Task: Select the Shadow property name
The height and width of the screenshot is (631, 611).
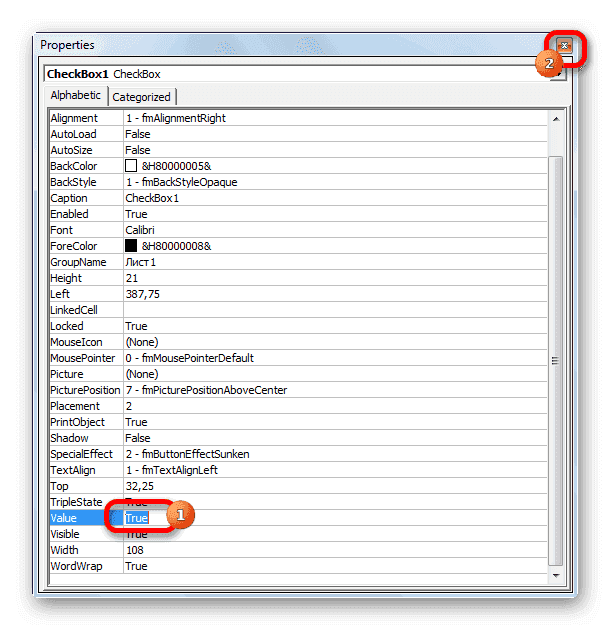Action: [69, 438]
